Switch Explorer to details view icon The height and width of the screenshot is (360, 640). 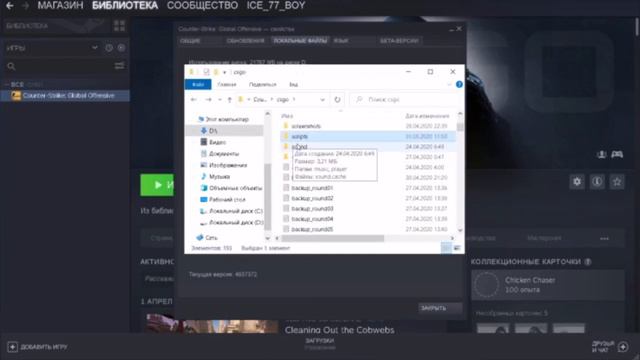point(446,248)
